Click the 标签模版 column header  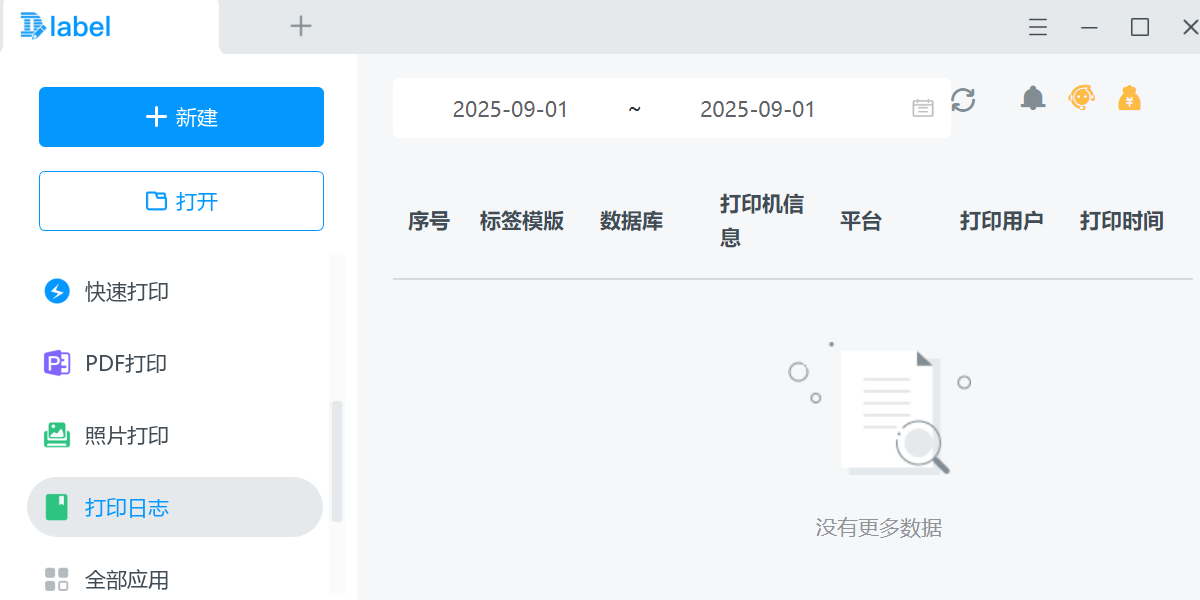522,221
